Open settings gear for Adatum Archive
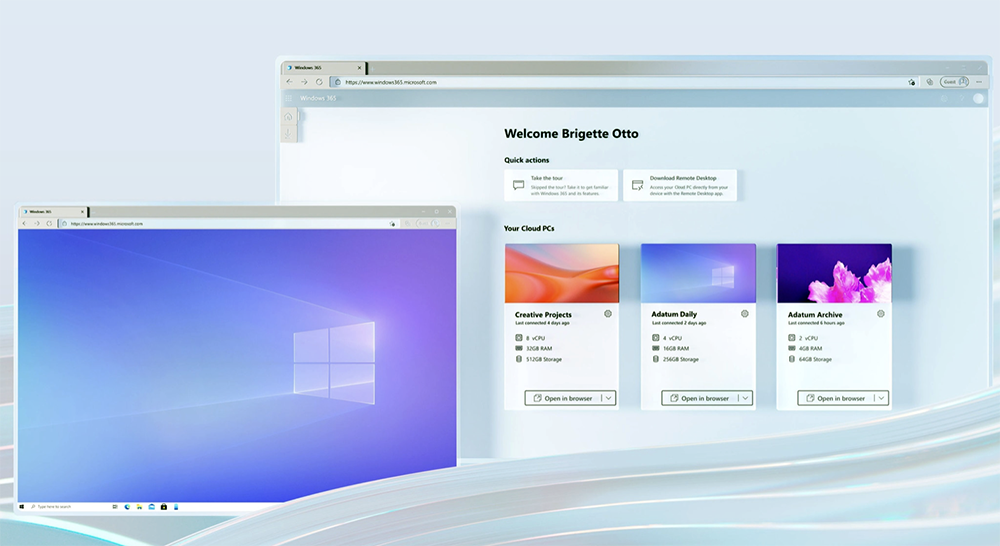Image resolution: width=1000 pixels, height=546 pixels. (881, 313)
